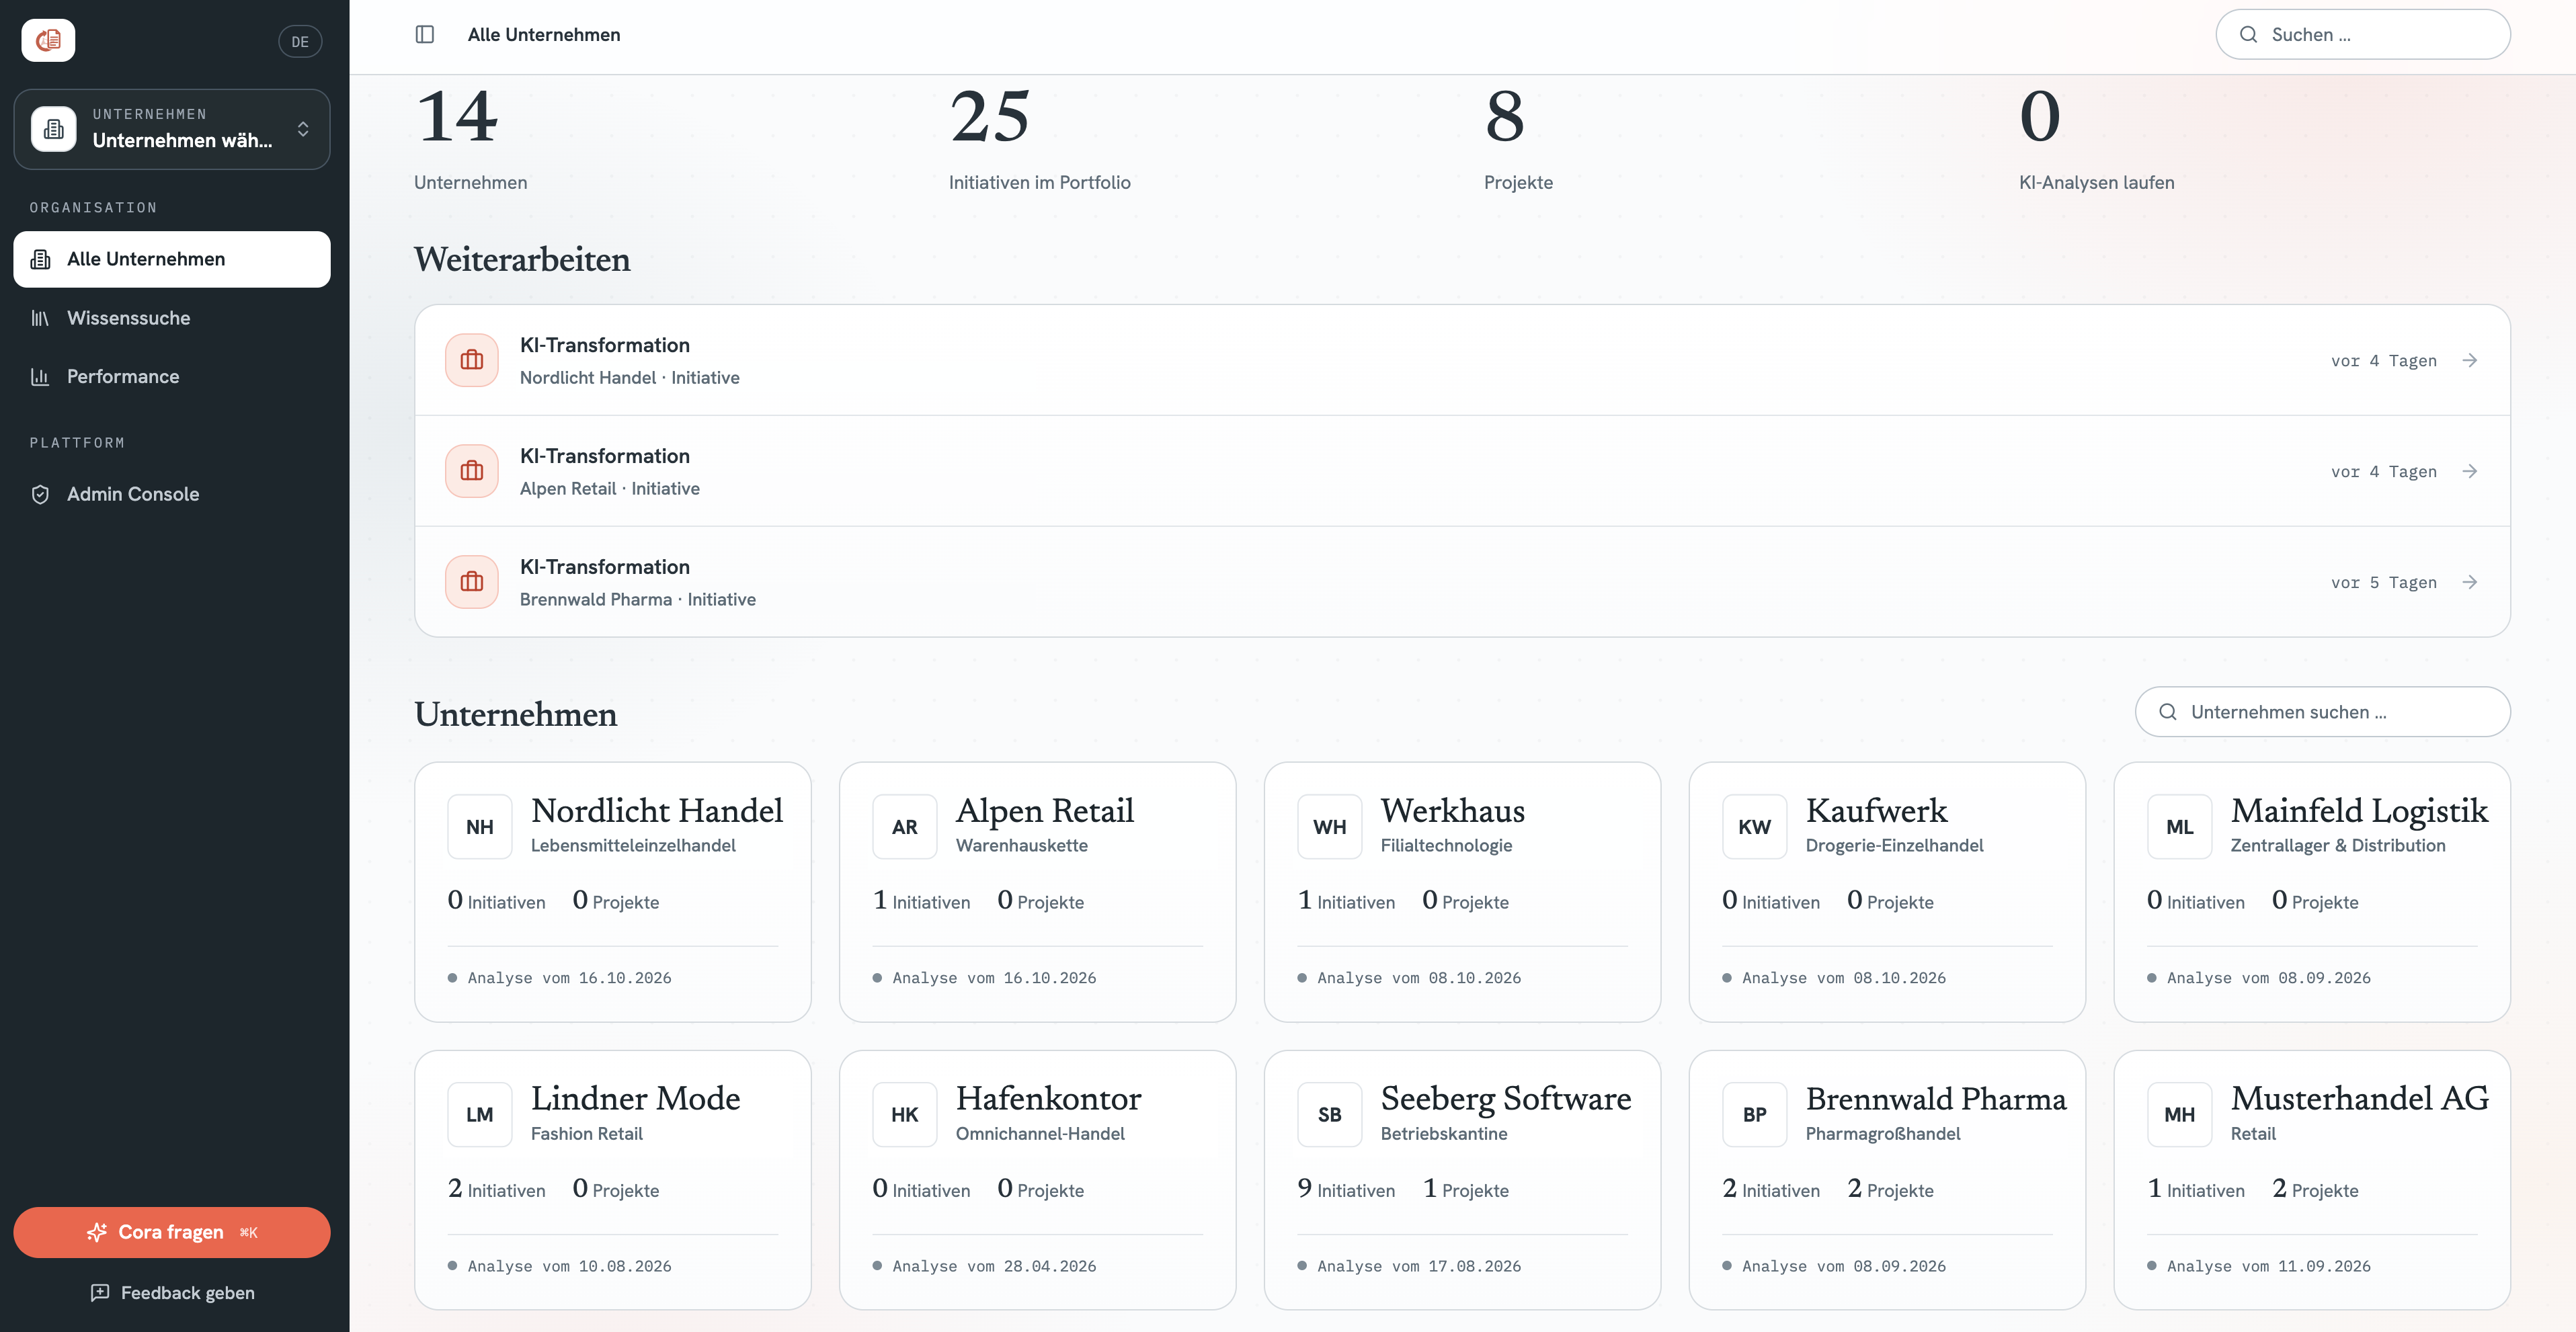Click the Feedback geben link
This screenshot has height=1332, width=2576.
point(172,1293)
